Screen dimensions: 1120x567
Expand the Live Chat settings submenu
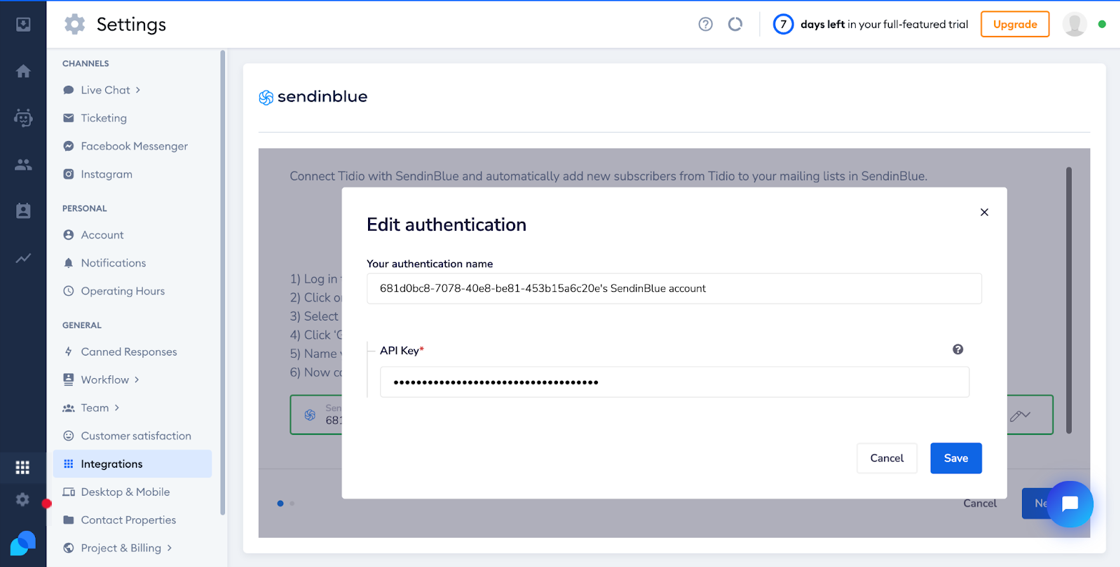[110, 90]
